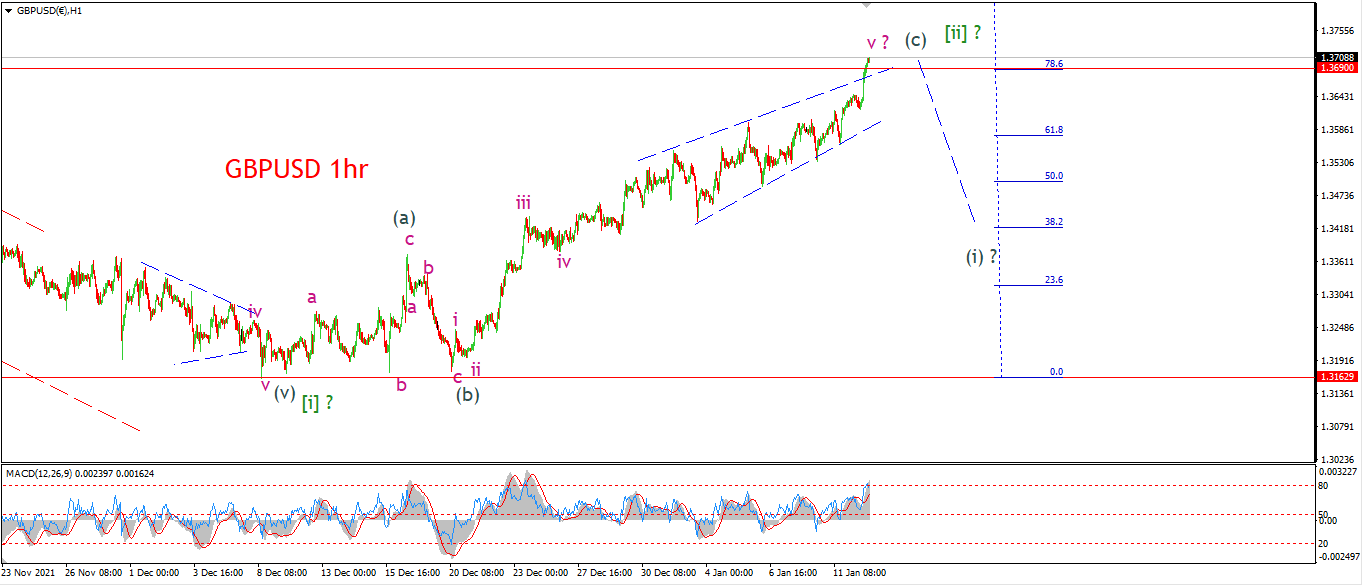The height and width of the screenshot is (586, 1363).
Task: Click the 23.6 Fibonacci level label
Action: point(1053,281)
